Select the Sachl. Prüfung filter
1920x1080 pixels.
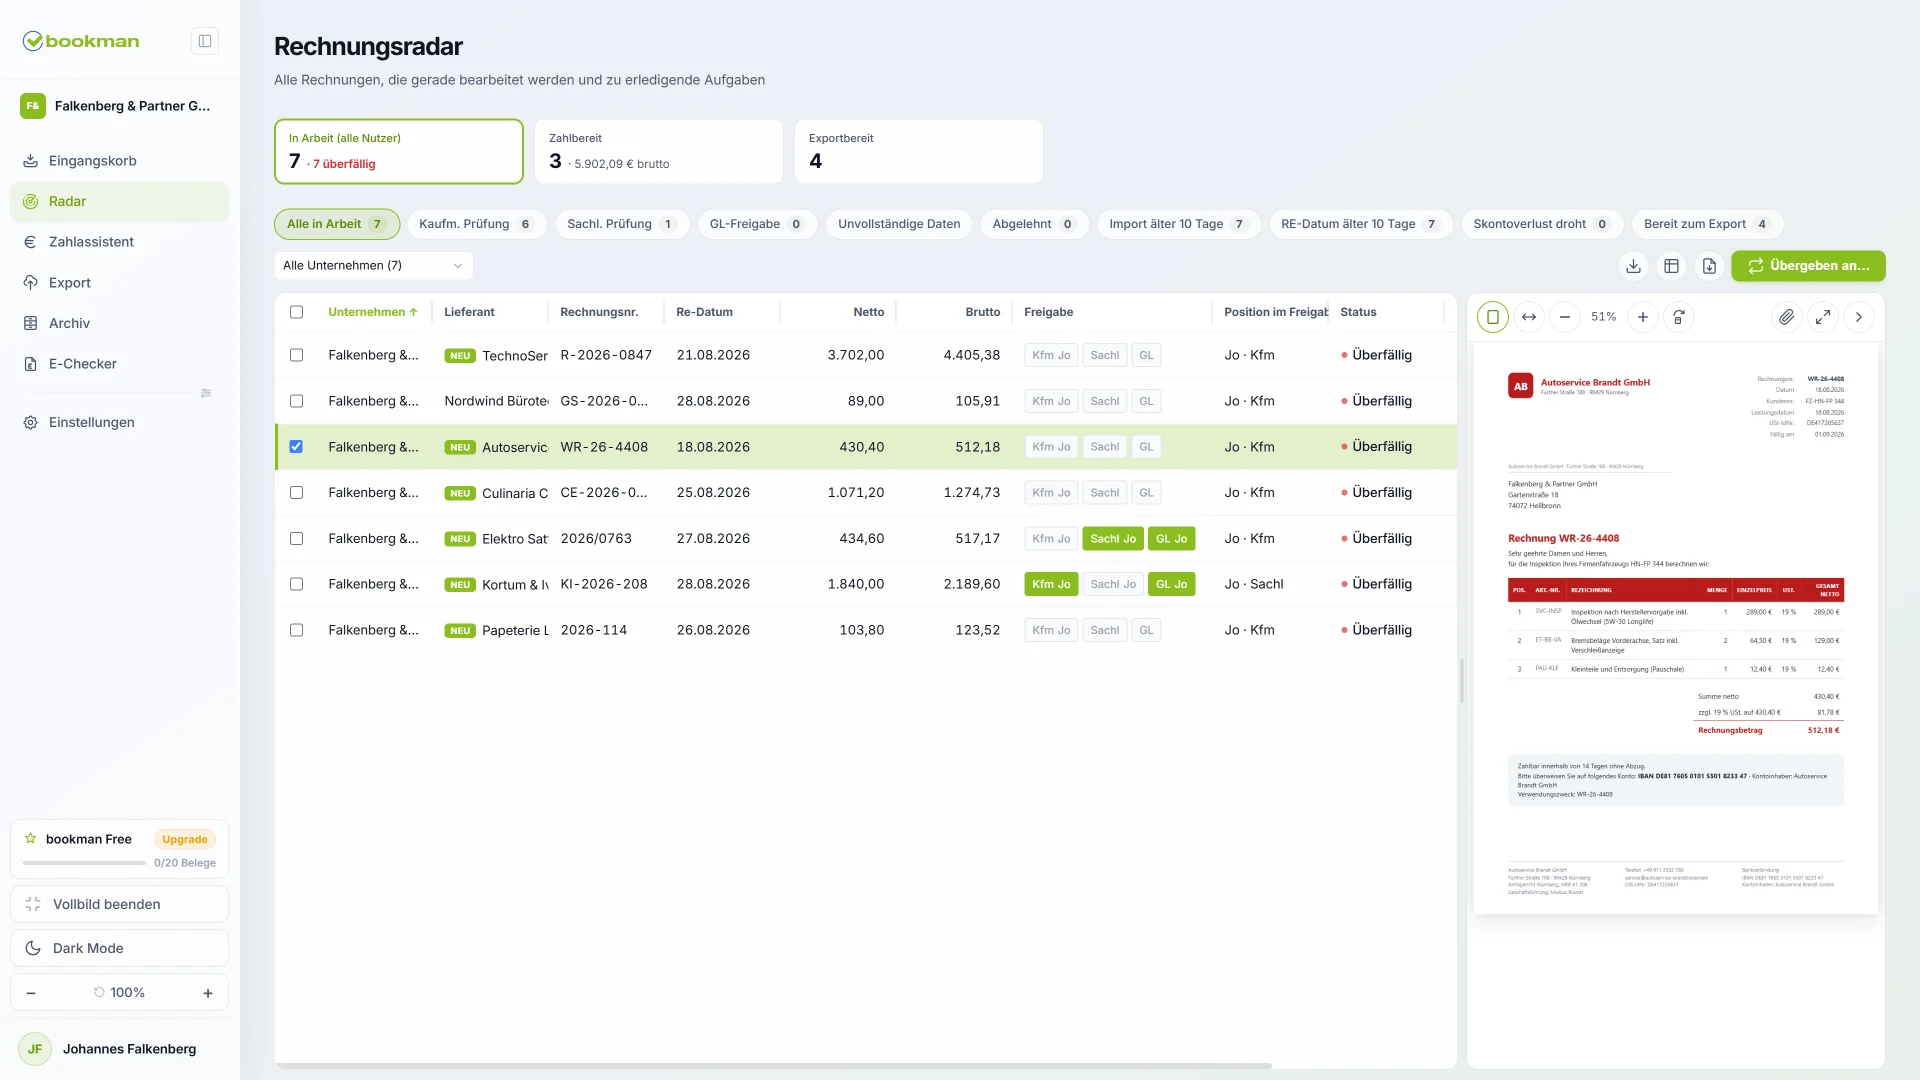pos(621,224)
